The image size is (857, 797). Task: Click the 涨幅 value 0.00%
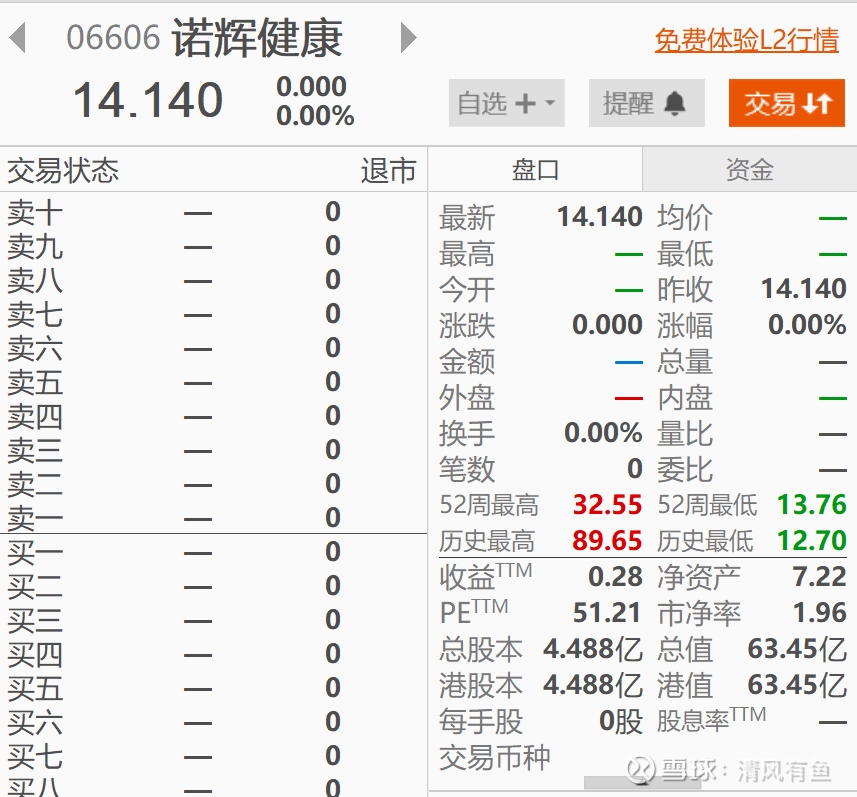pos(807,325)
